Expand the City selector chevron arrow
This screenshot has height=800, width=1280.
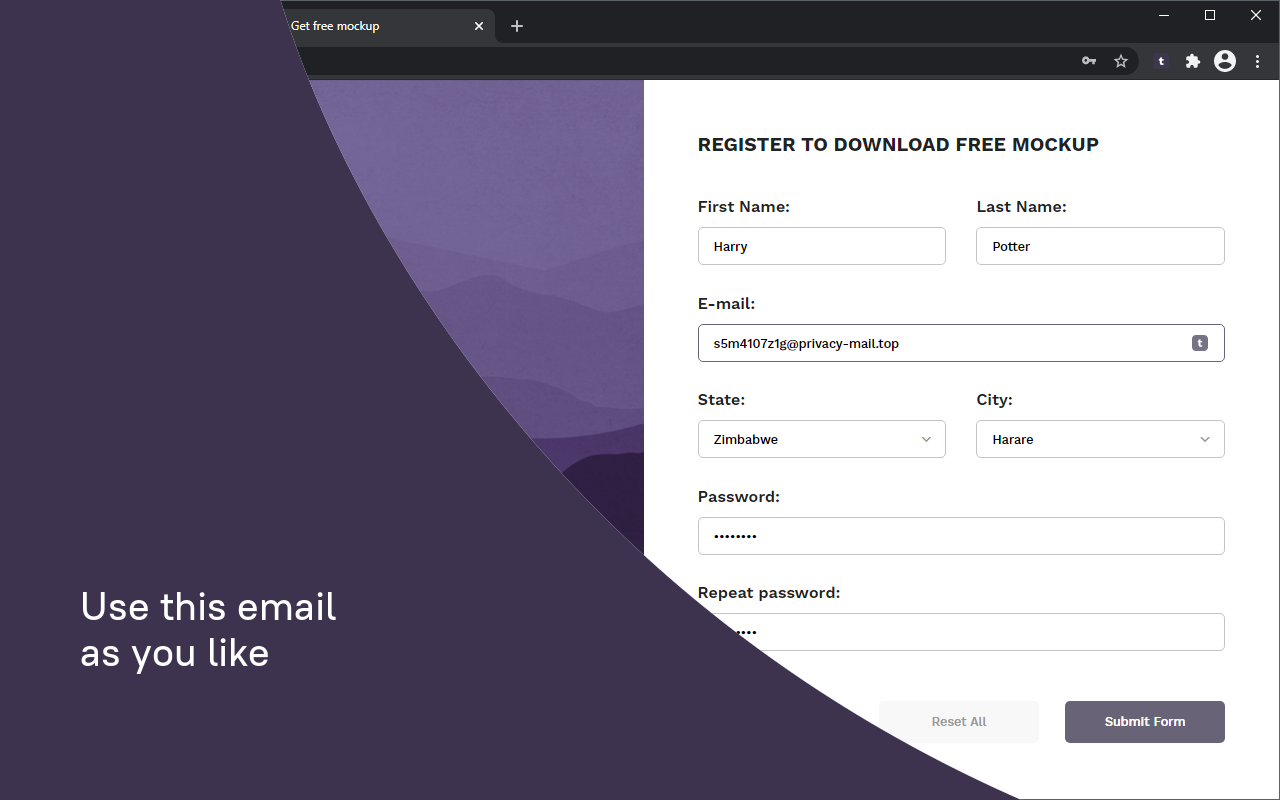point(1206,439)
